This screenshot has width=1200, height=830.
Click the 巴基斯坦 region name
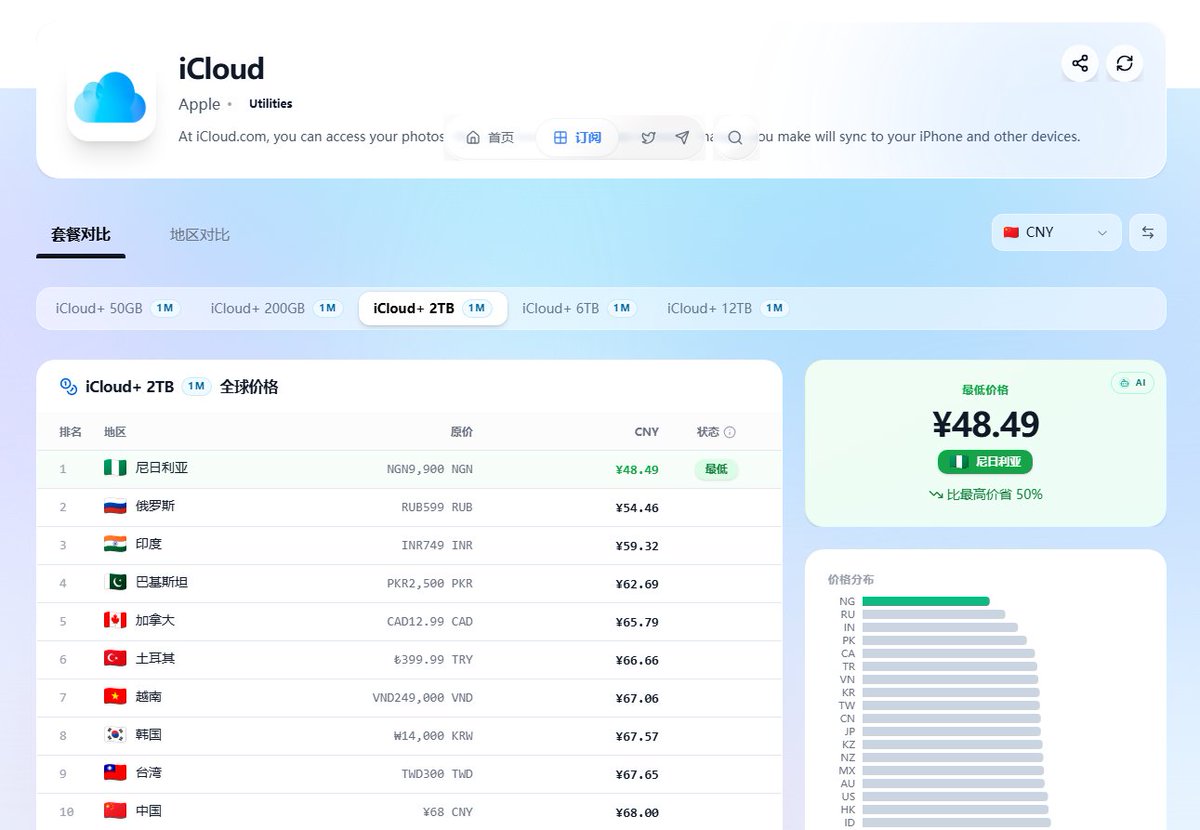coord(162,582)
